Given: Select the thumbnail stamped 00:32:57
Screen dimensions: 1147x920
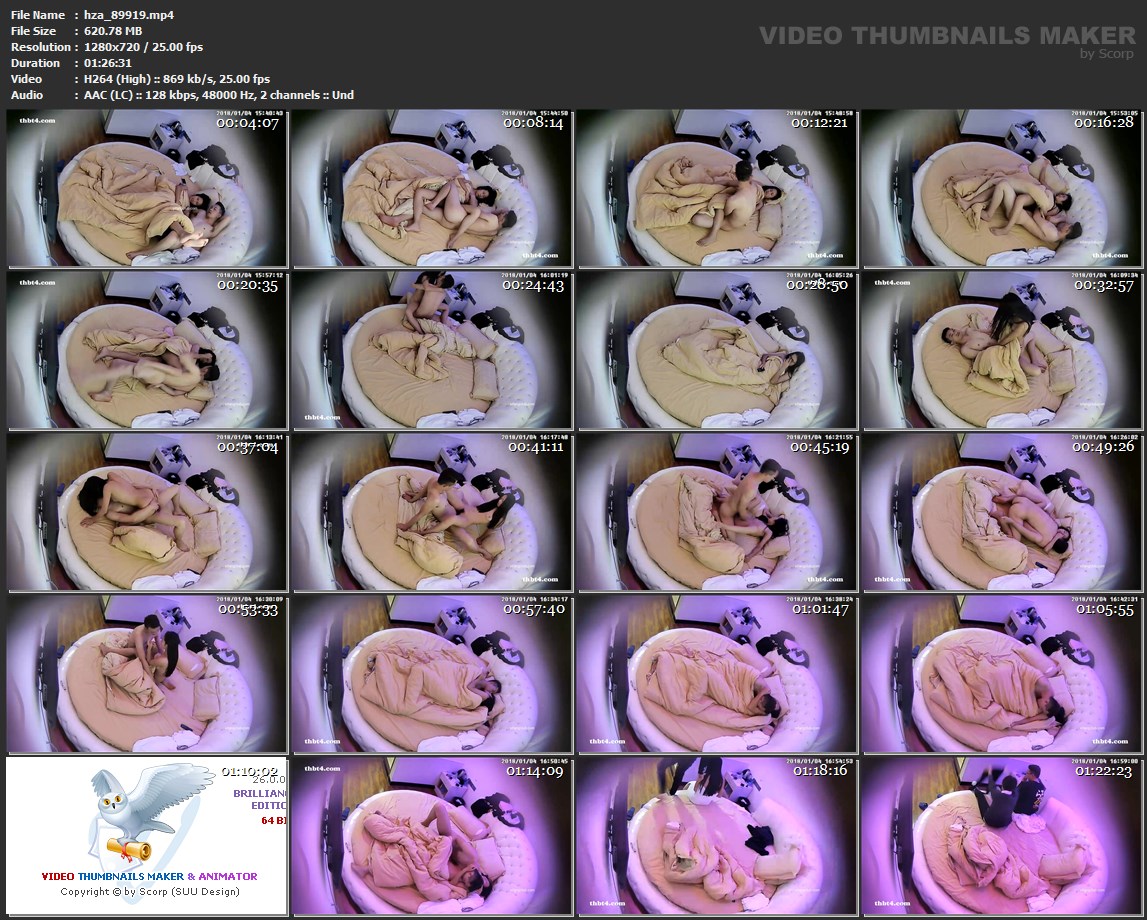Looking at the screenshot, I should click(1001, 350).
